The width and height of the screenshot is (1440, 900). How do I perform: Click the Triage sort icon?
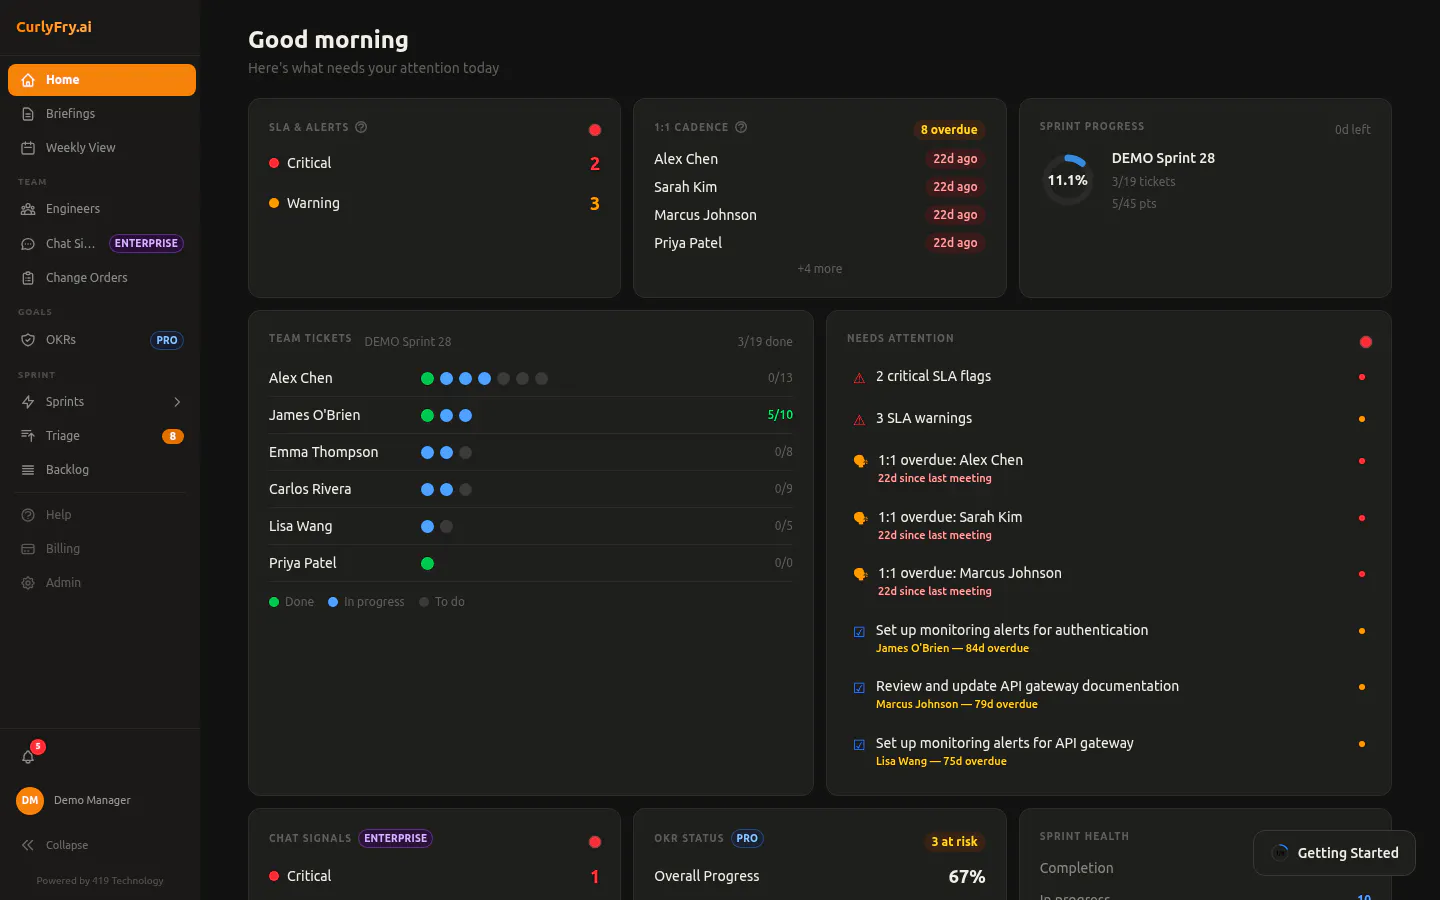(28, 436)
